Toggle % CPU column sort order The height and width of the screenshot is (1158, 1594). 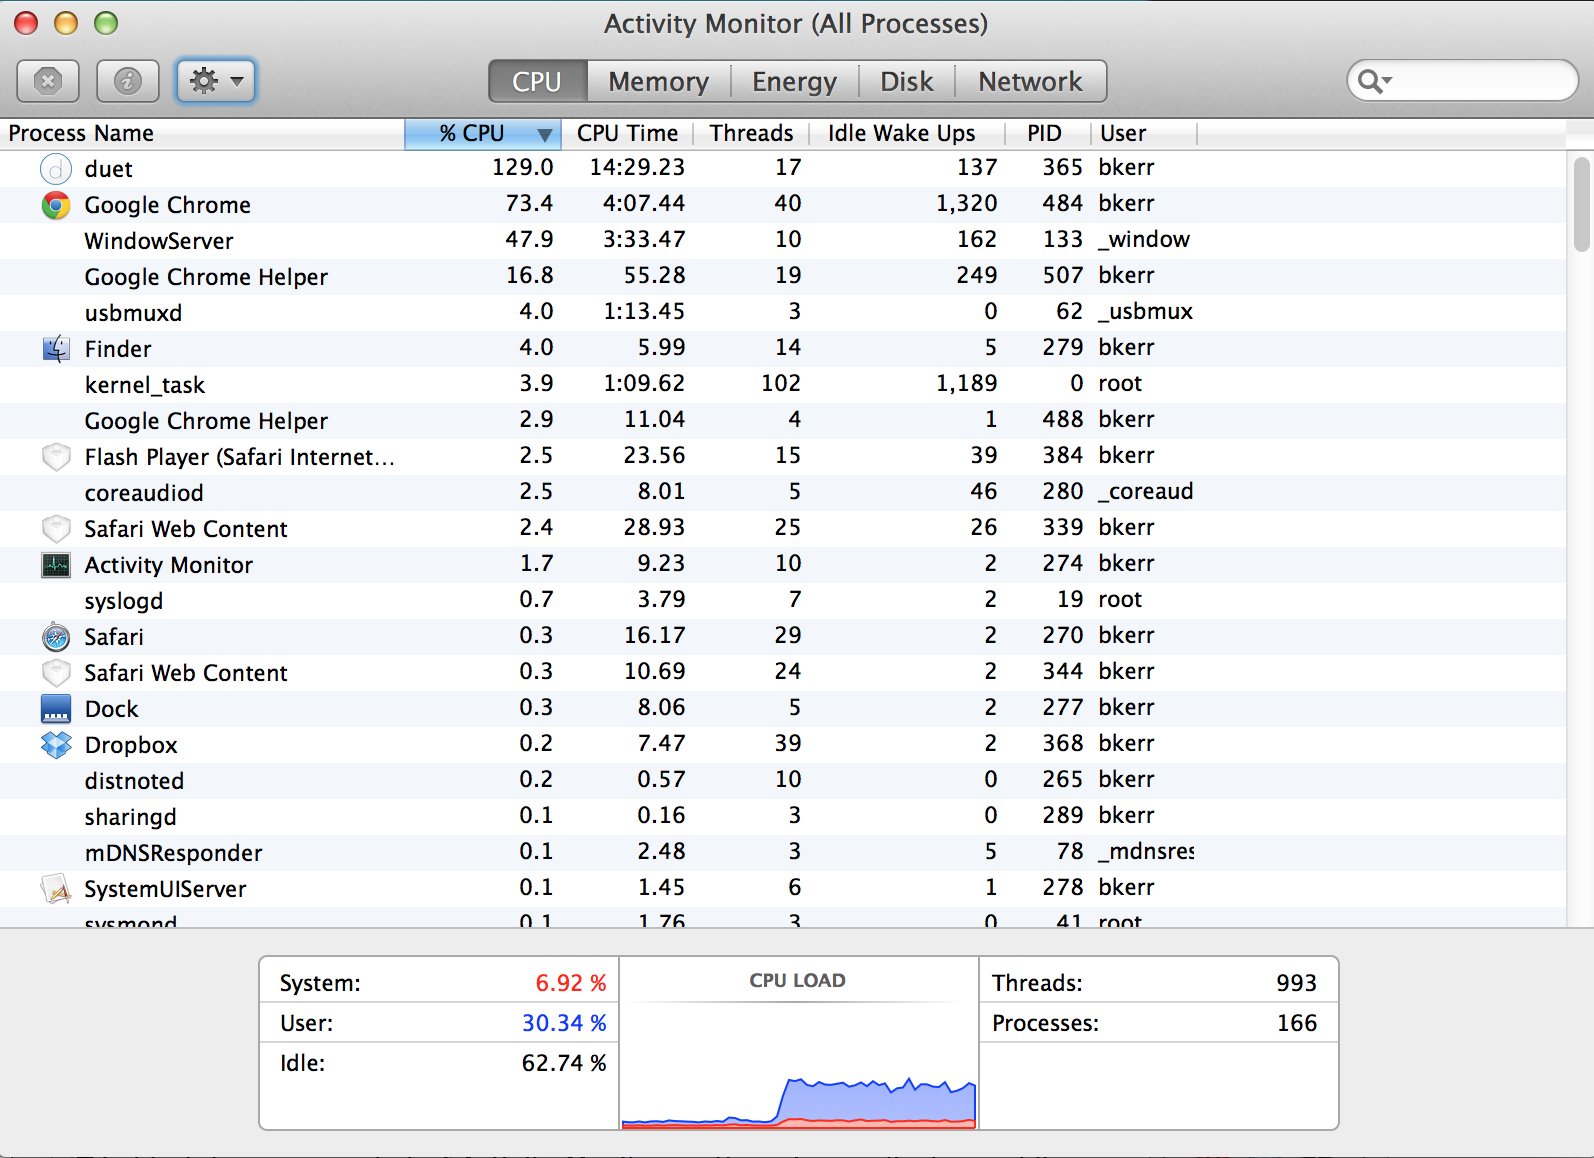(x=484, y=134)
